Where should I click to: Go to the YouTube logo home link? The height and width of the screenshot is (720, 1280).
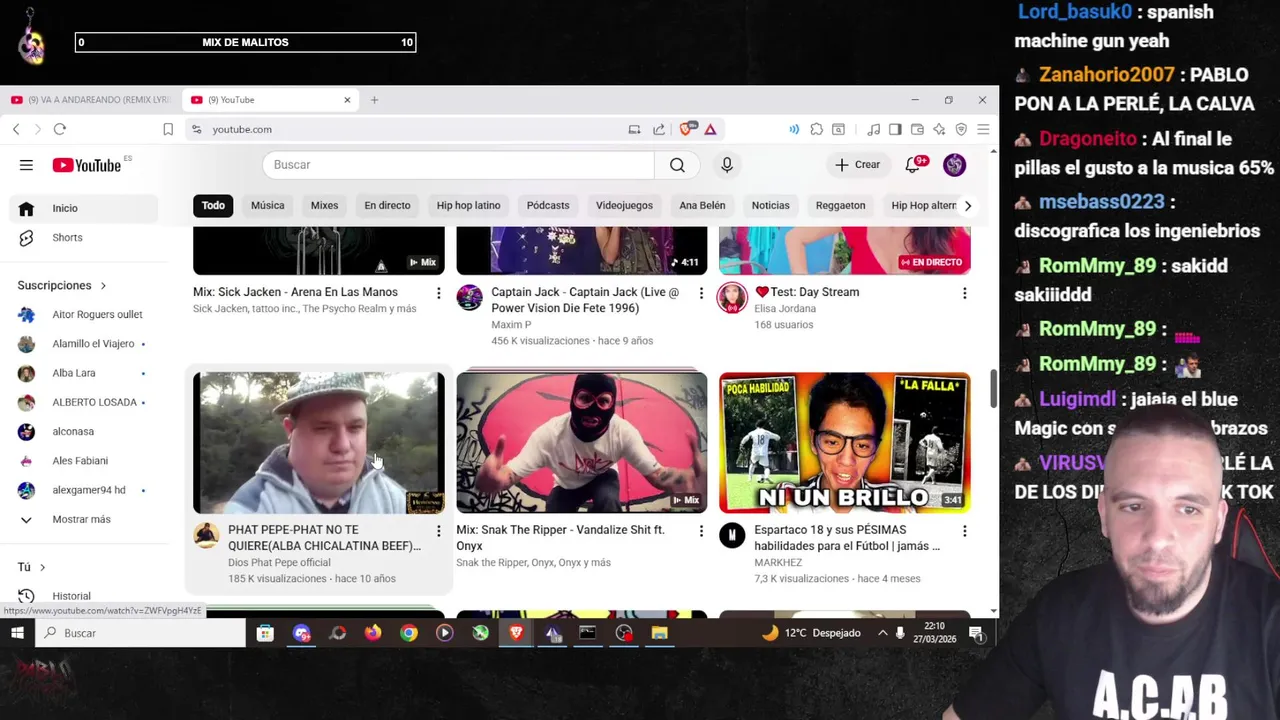pos(87,165)
